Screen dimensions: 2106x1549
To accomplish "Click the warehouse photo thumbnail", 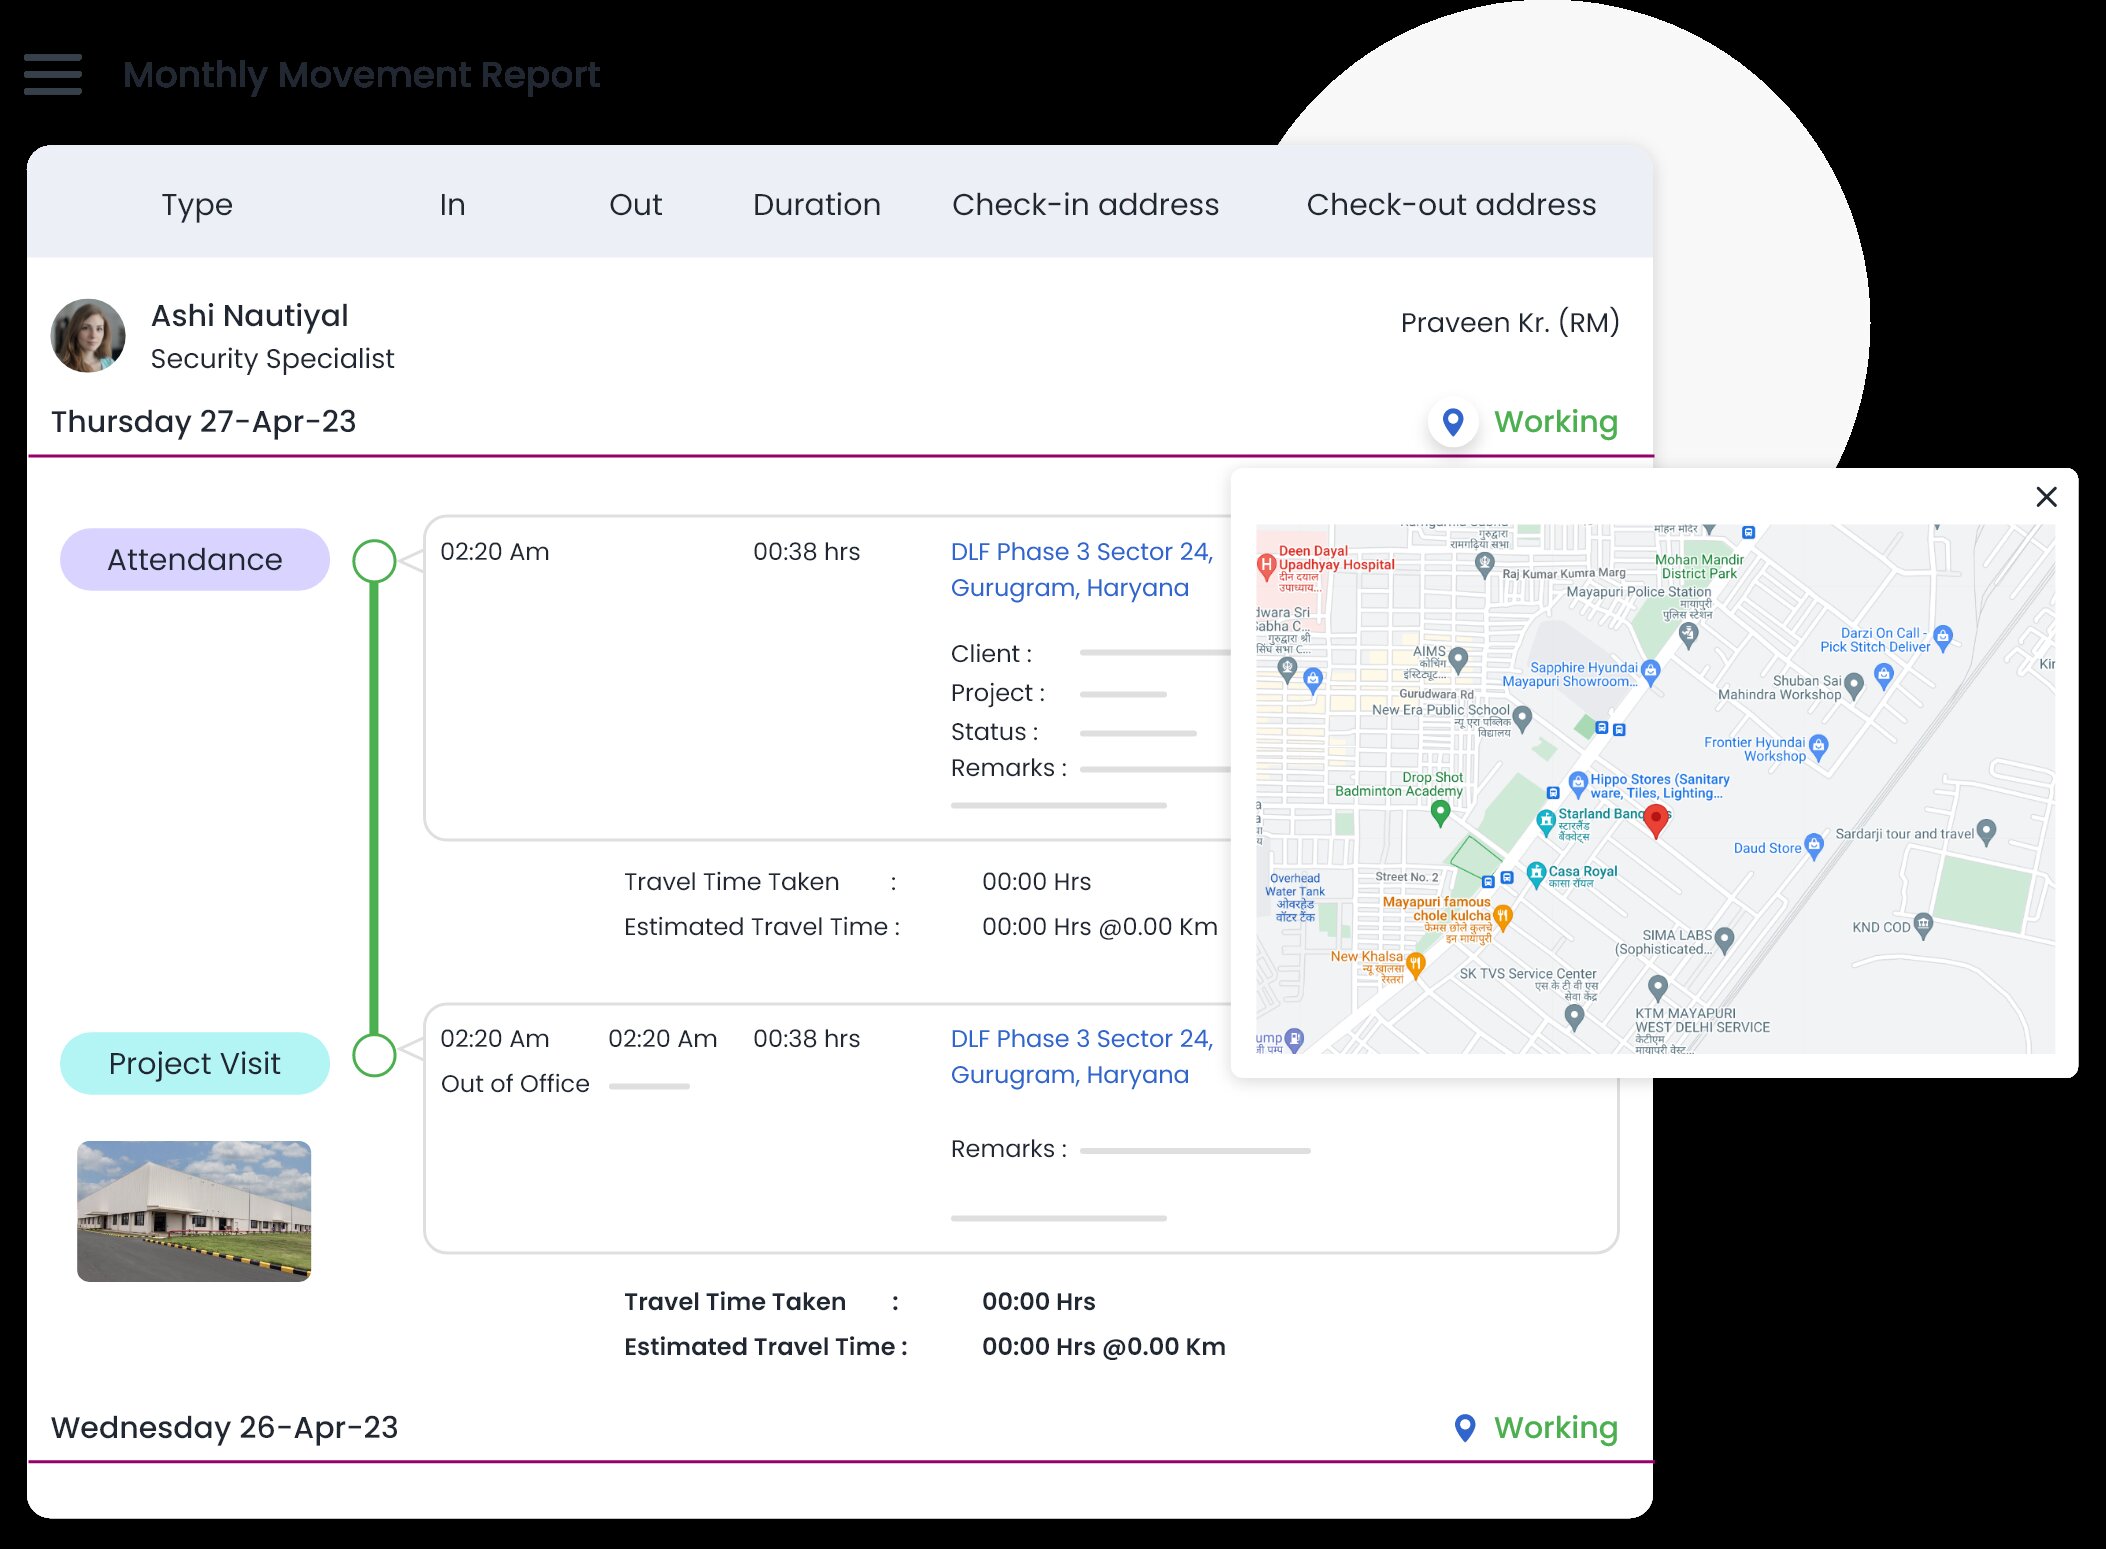I will pos(194,1211).
